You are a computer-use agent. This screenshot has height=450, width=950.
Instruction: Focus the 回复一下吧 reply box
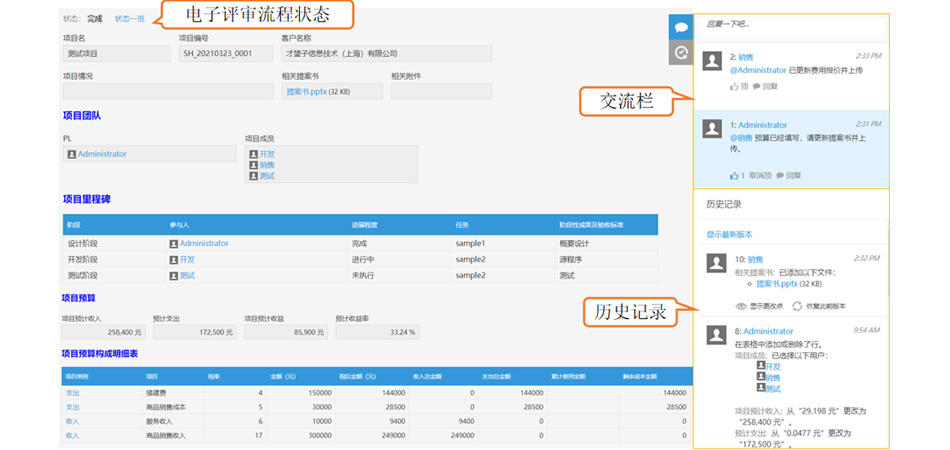791,25
